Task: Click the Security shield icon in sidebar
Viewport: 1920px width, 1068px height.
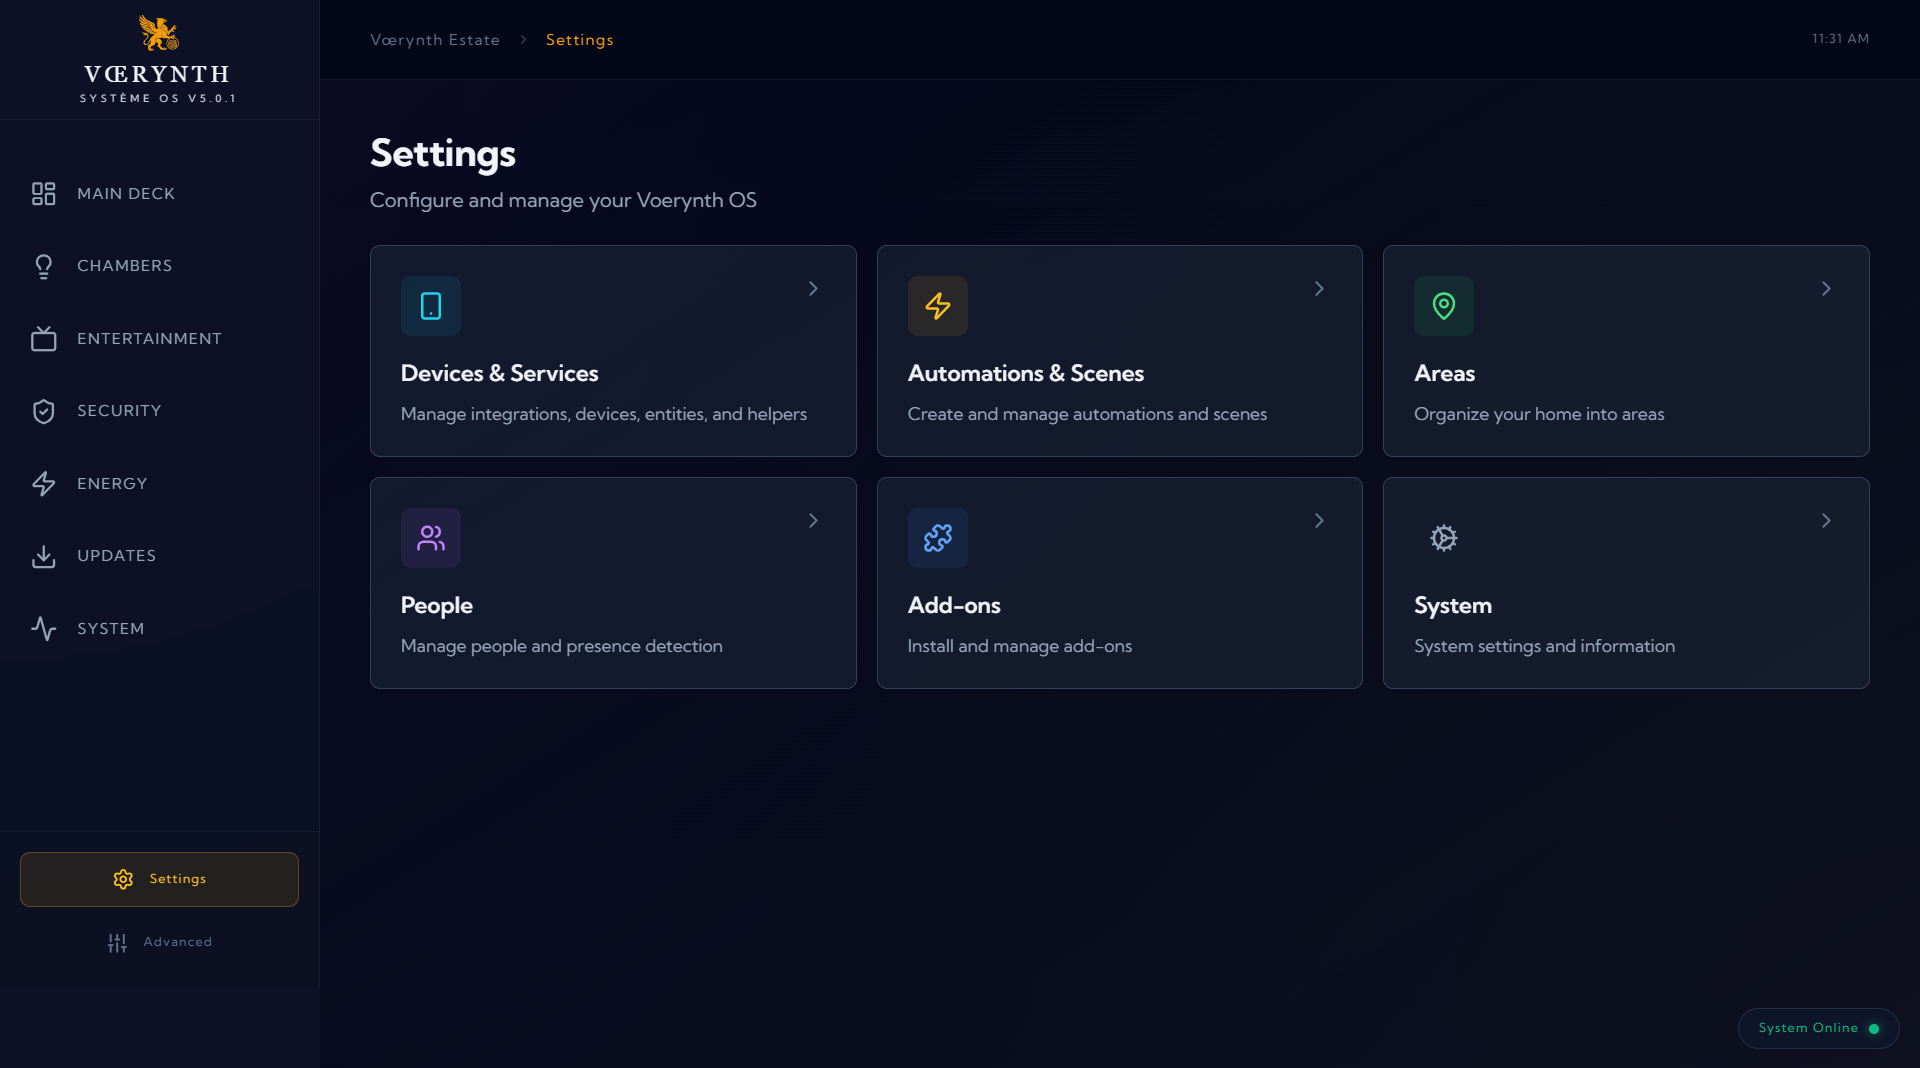Action: coord(44,411)
